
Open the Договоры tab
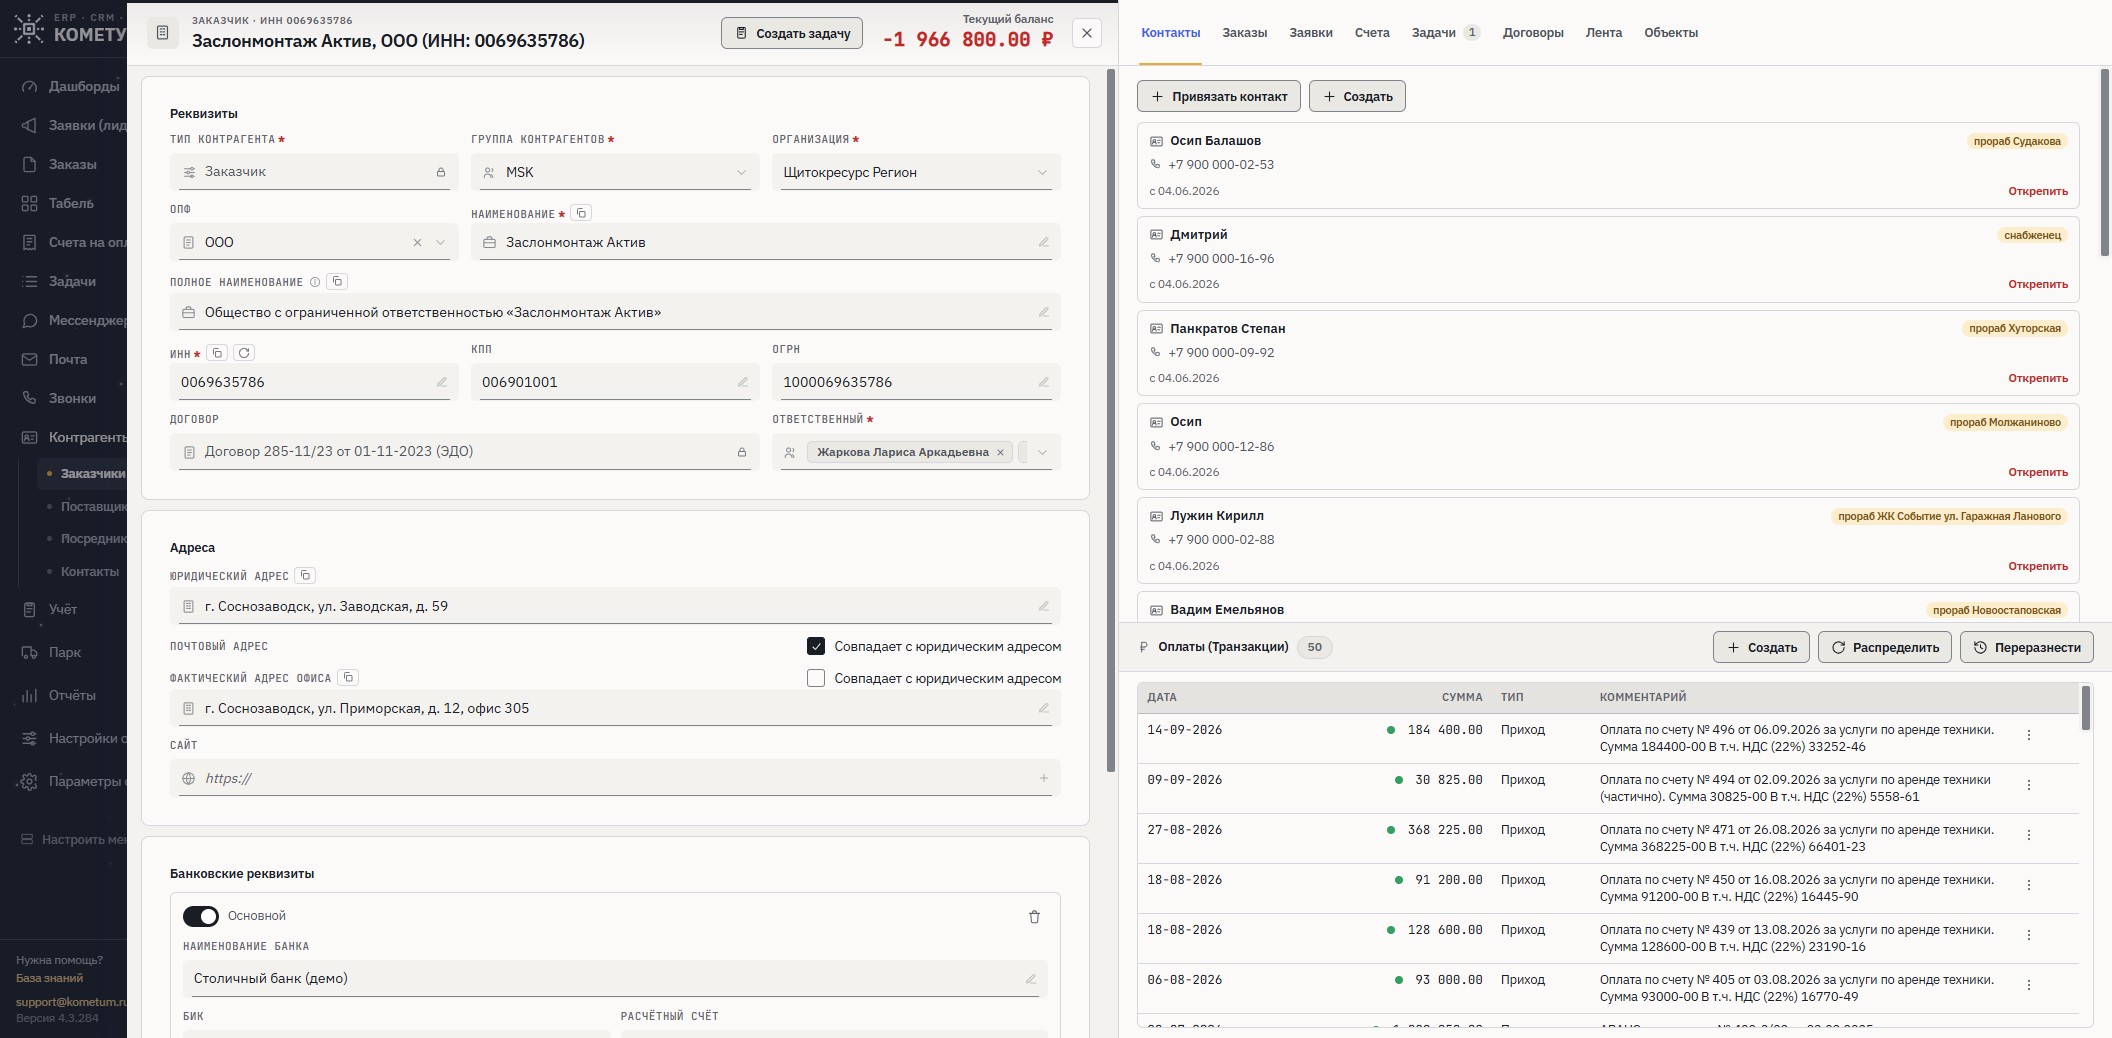click(1533, 33)
